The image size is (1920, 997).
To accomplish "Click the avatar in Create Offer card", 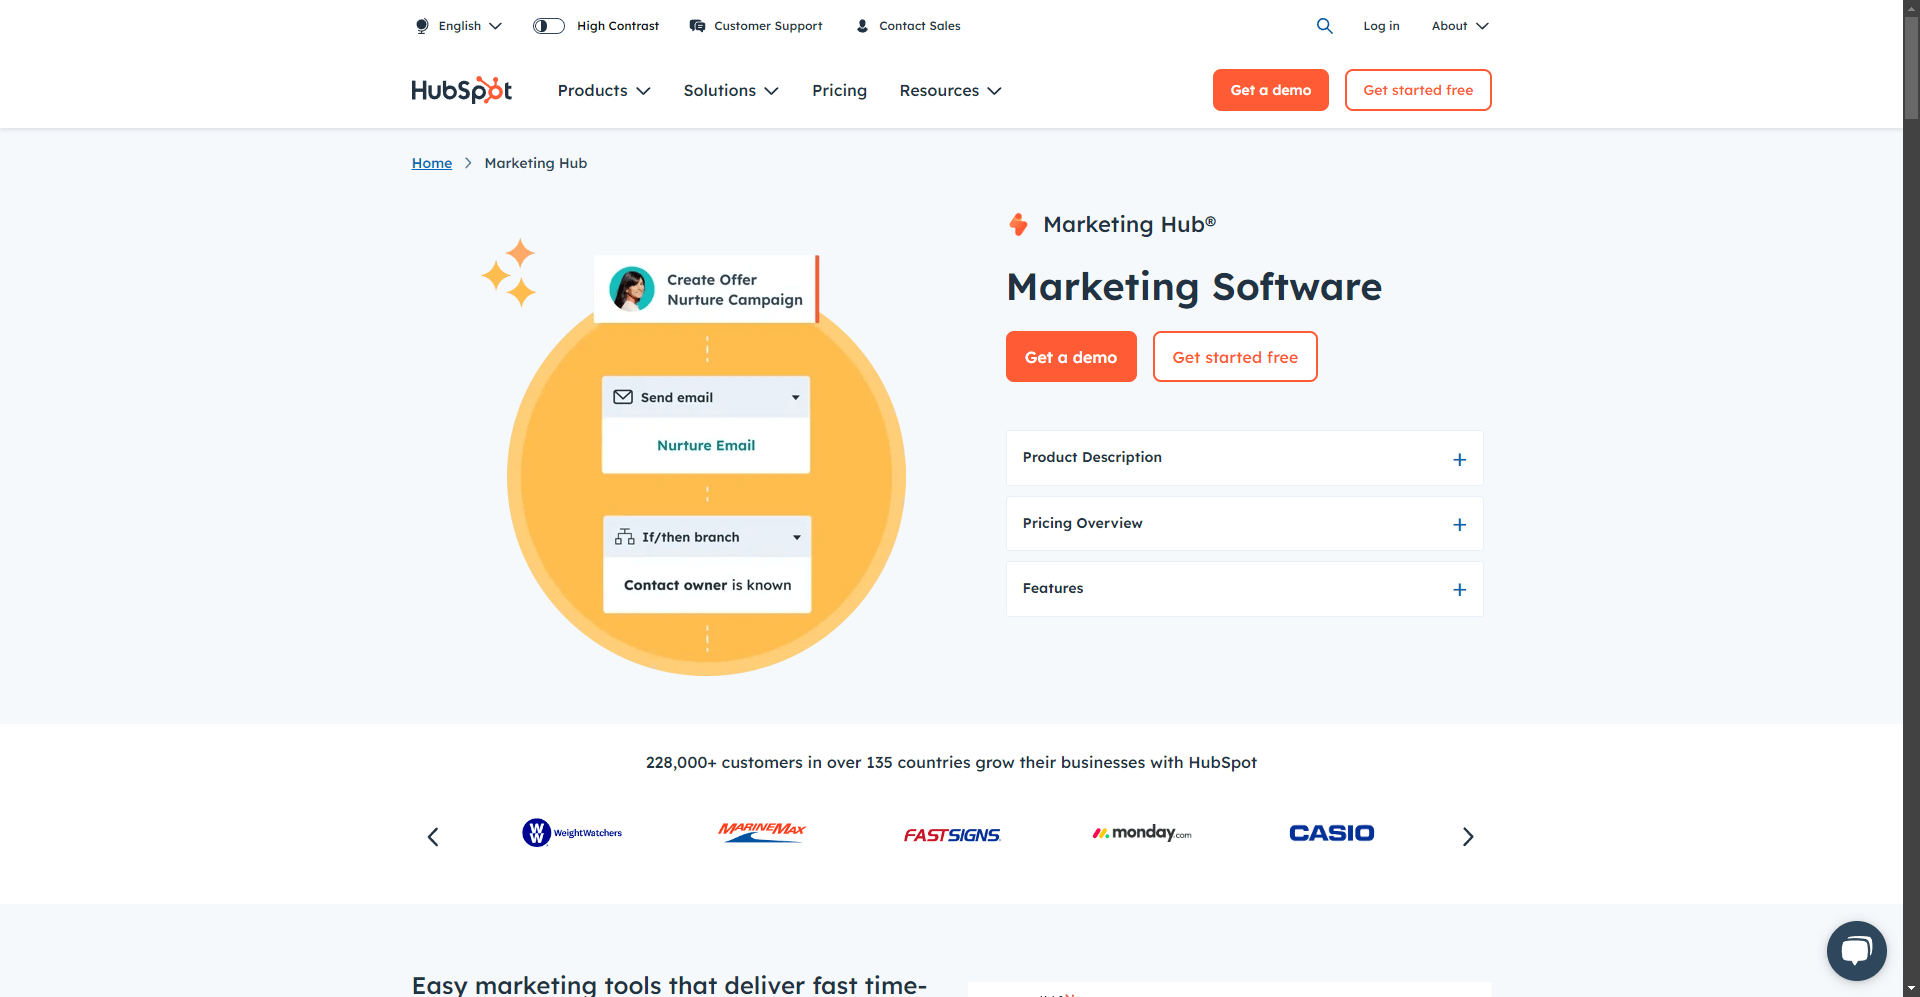I will (x=632, y=289).
